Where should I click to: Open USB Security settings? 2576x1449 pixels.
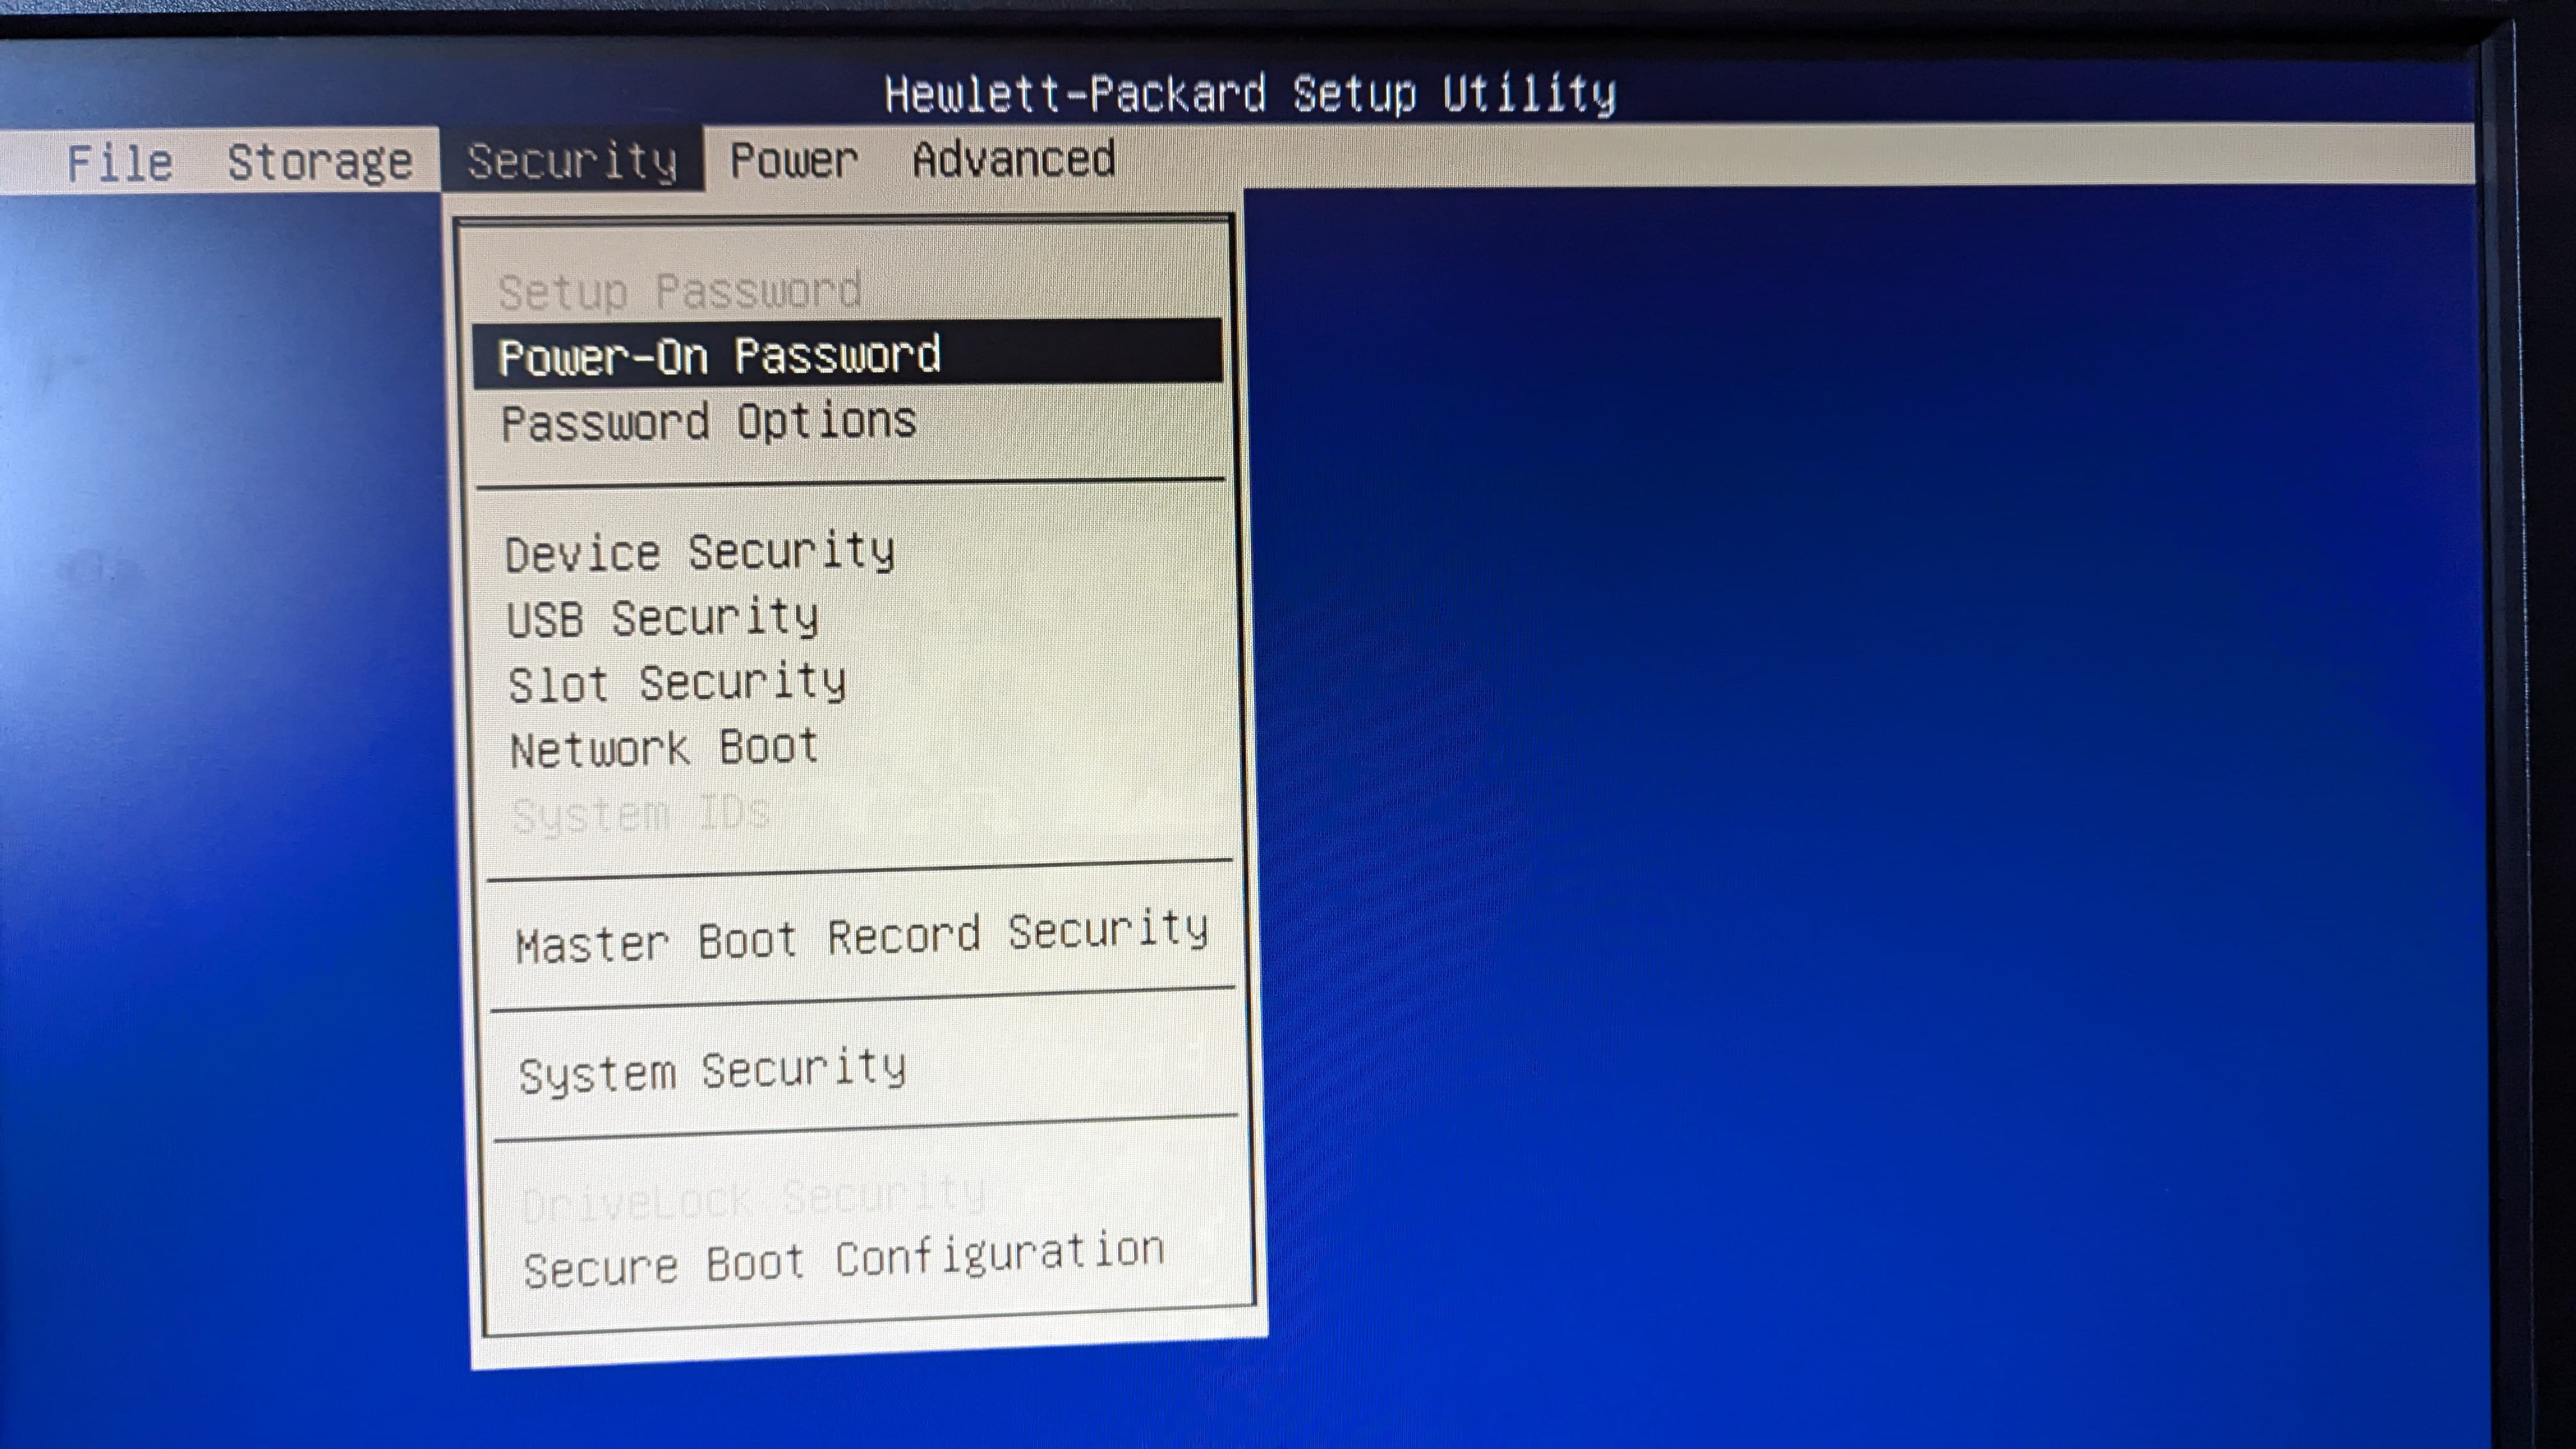click(663, 618)
